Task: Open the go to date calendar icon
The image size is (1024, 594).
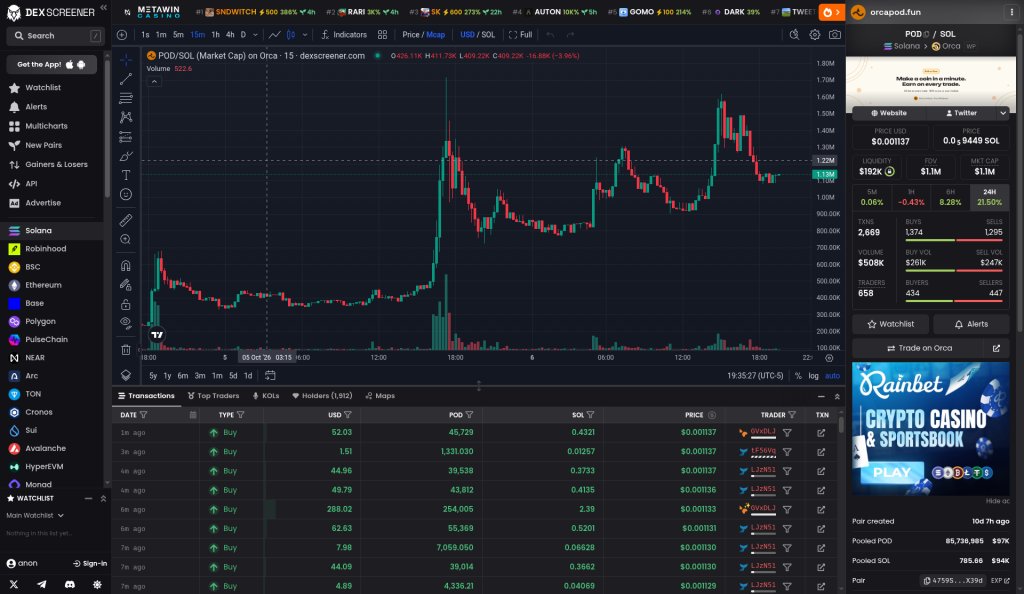Action: [x=270, y=375]
